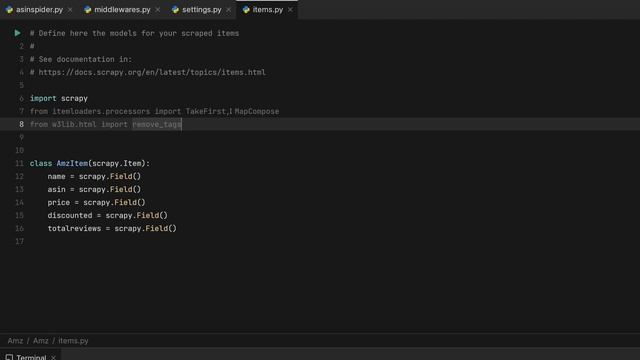This screenshot has height=360, width=640.
Task: Click the green Run gutter icon
Action: 17,33
